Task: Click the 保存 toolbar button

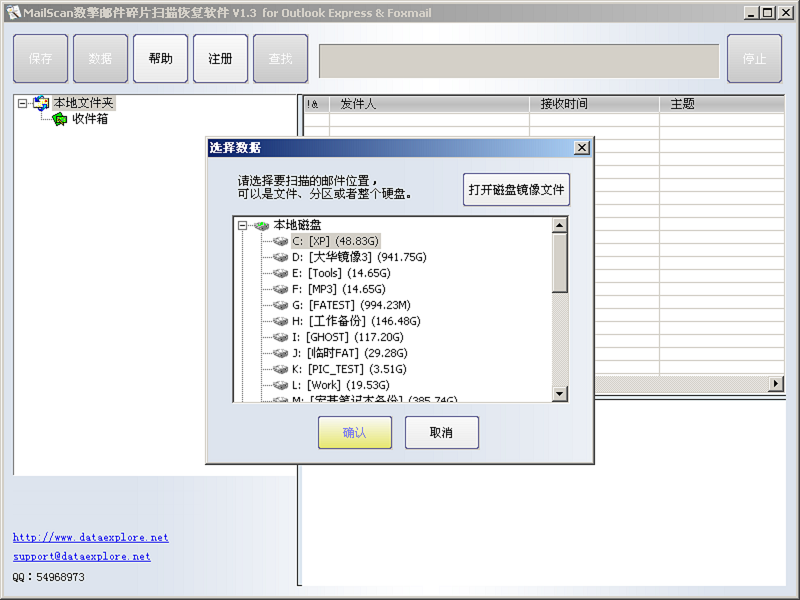Action: click(x=40, y=59)
